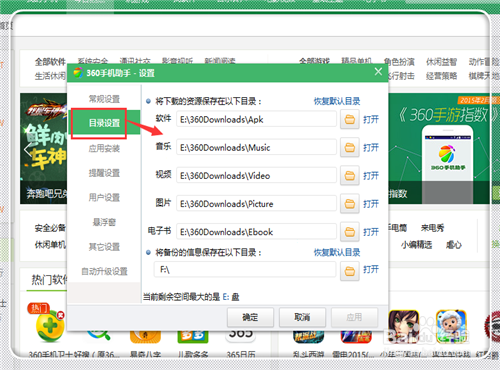Open 小编精选 link in main window

(x=417, y=245)
